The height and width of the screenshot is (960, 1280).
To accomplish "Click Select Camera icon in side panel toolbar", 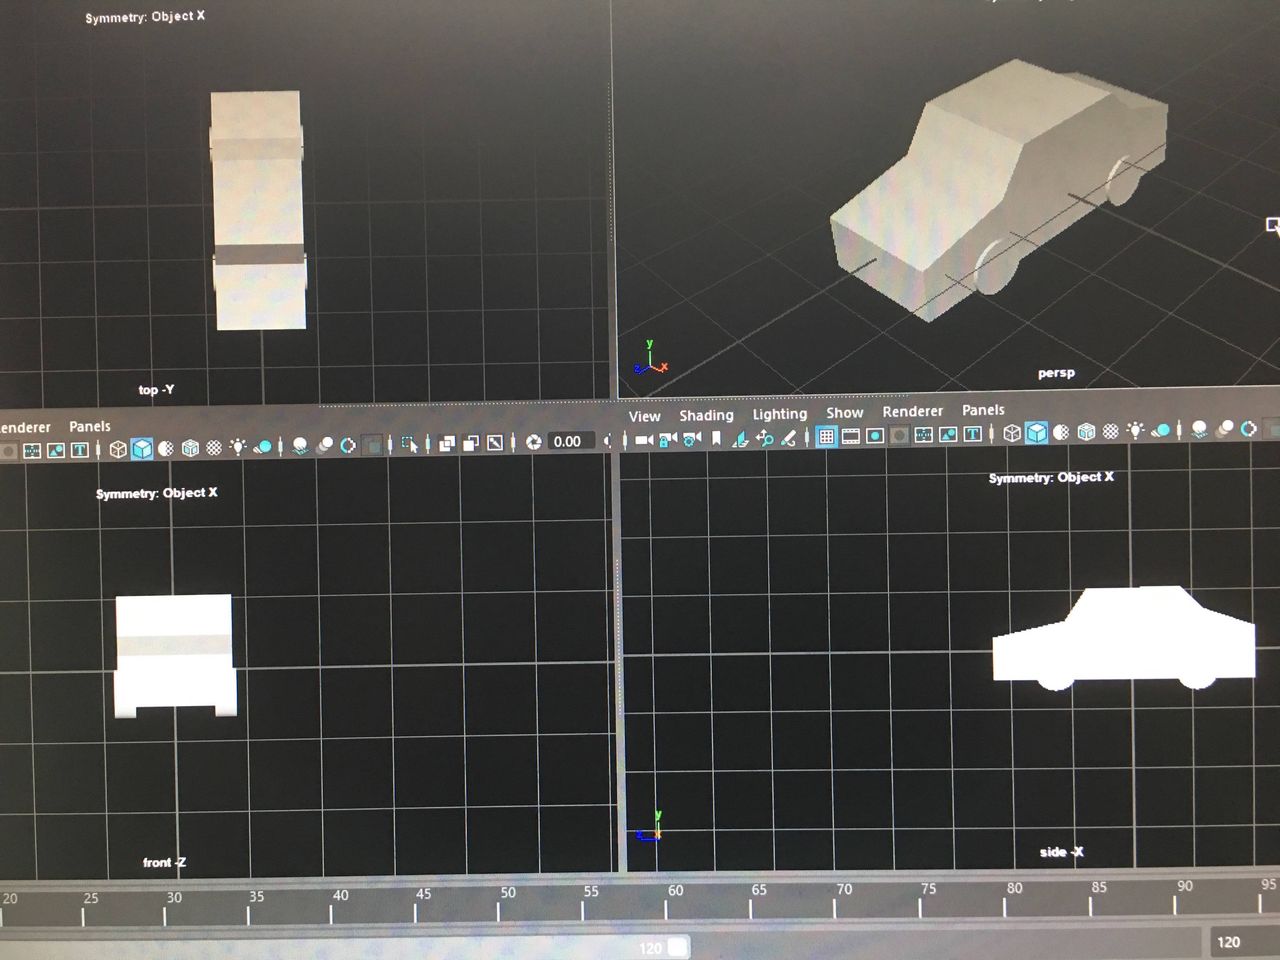I will (643, 439).
